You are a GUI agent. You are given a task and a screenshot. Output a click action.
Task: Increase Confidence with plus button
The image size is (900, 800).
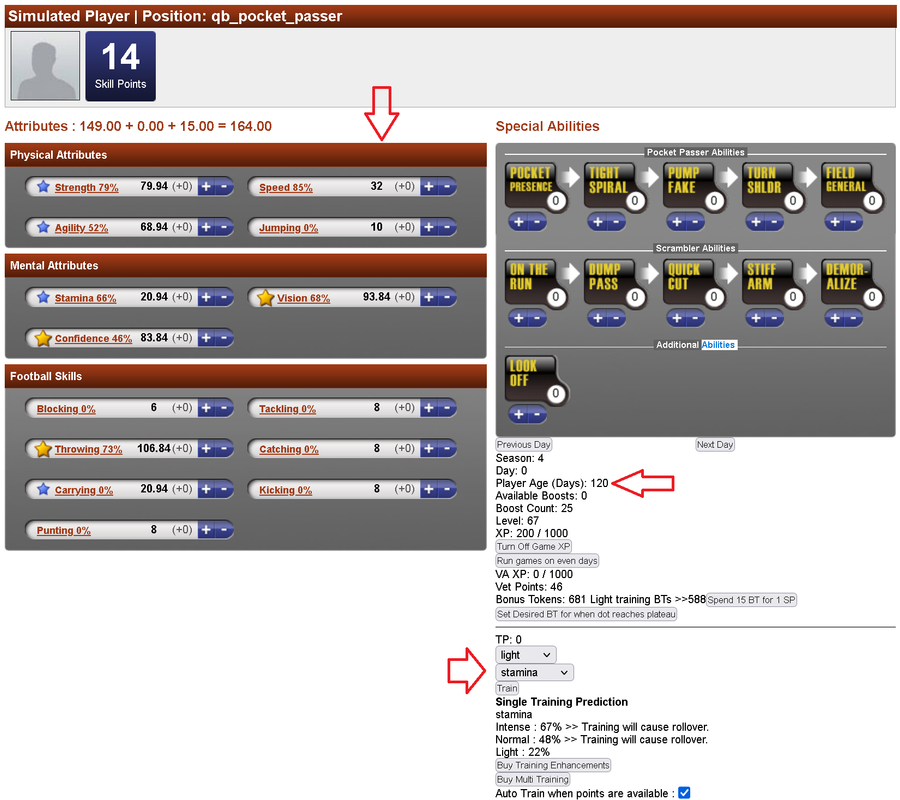pyautogui.click(x=207, y=338)
